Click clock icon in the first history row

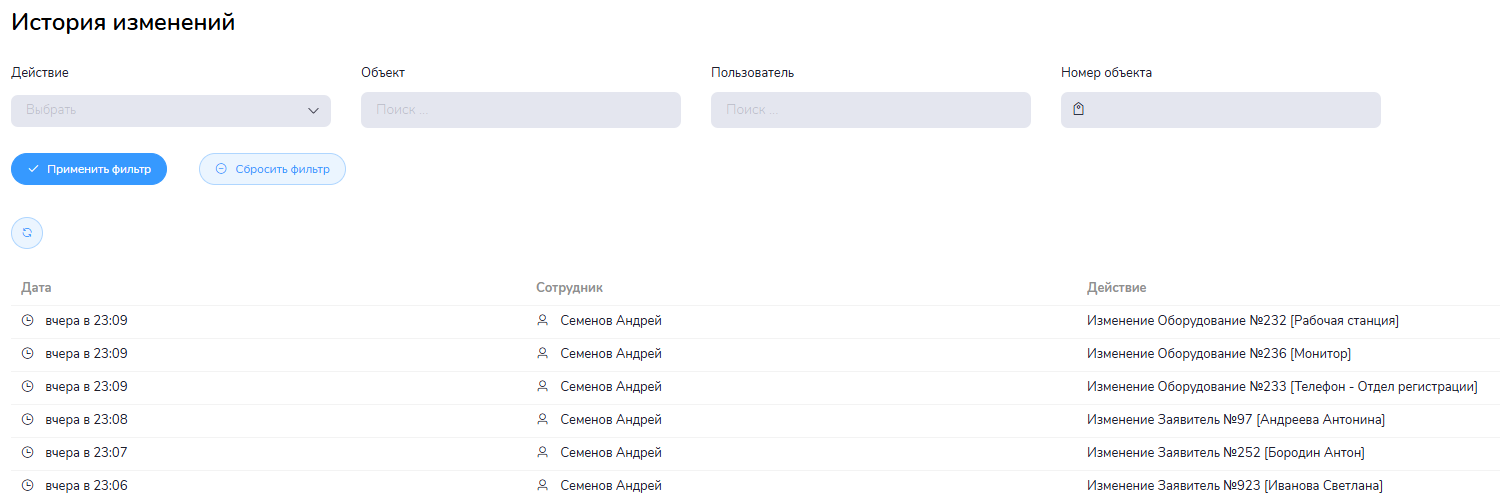(x=28, y=321)
